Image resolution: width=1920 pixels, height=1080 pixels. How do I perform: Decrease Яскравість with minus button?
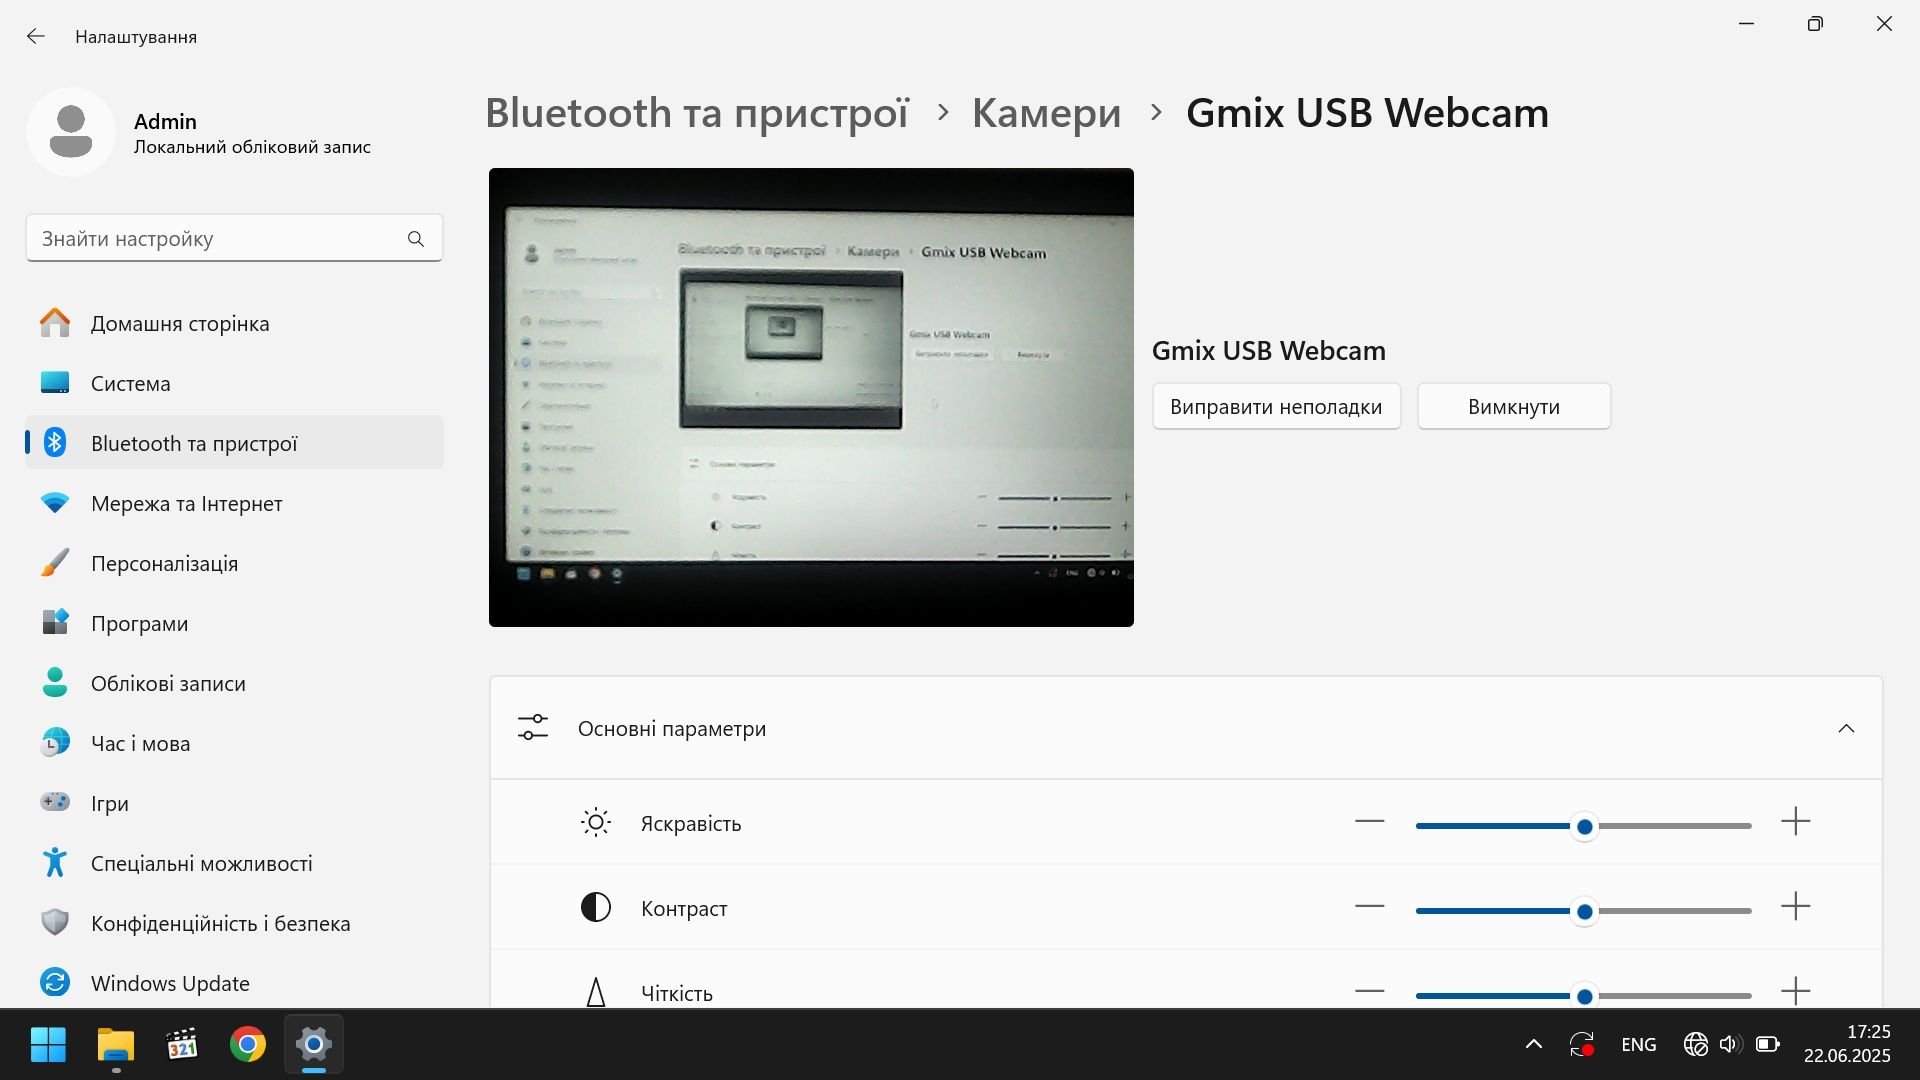coord(1370,822)
